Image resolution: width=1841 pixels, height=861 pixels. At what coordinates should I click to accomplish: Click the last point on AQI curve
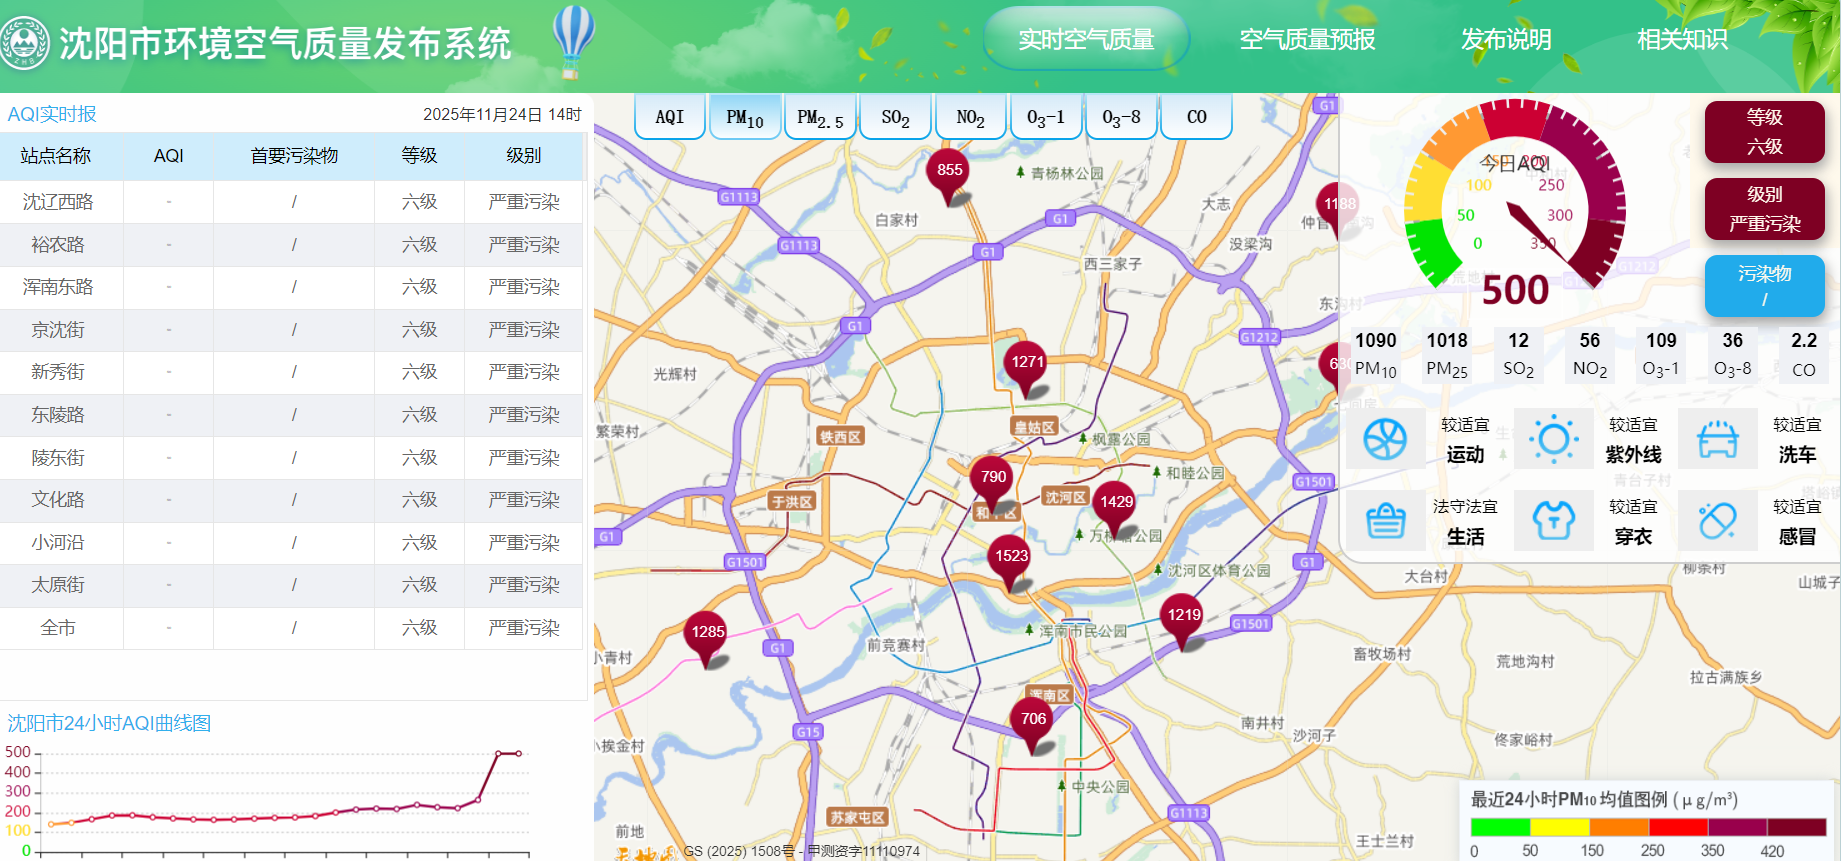pos(518,753)
